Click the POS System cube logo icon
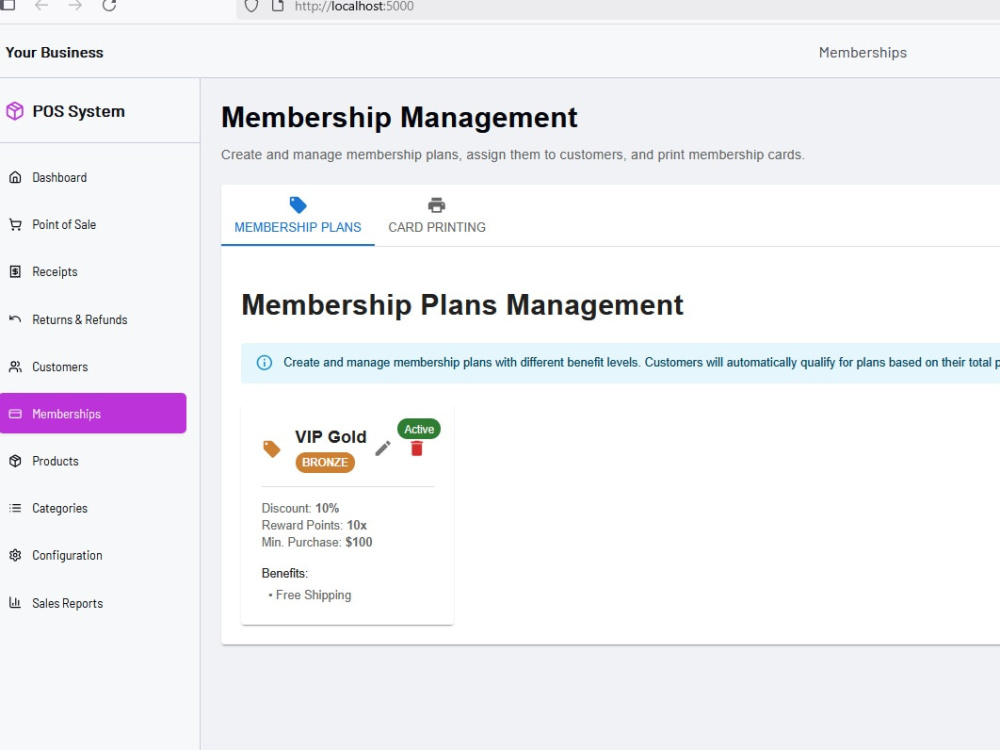 pyautogui.click(x=15, y=112)
